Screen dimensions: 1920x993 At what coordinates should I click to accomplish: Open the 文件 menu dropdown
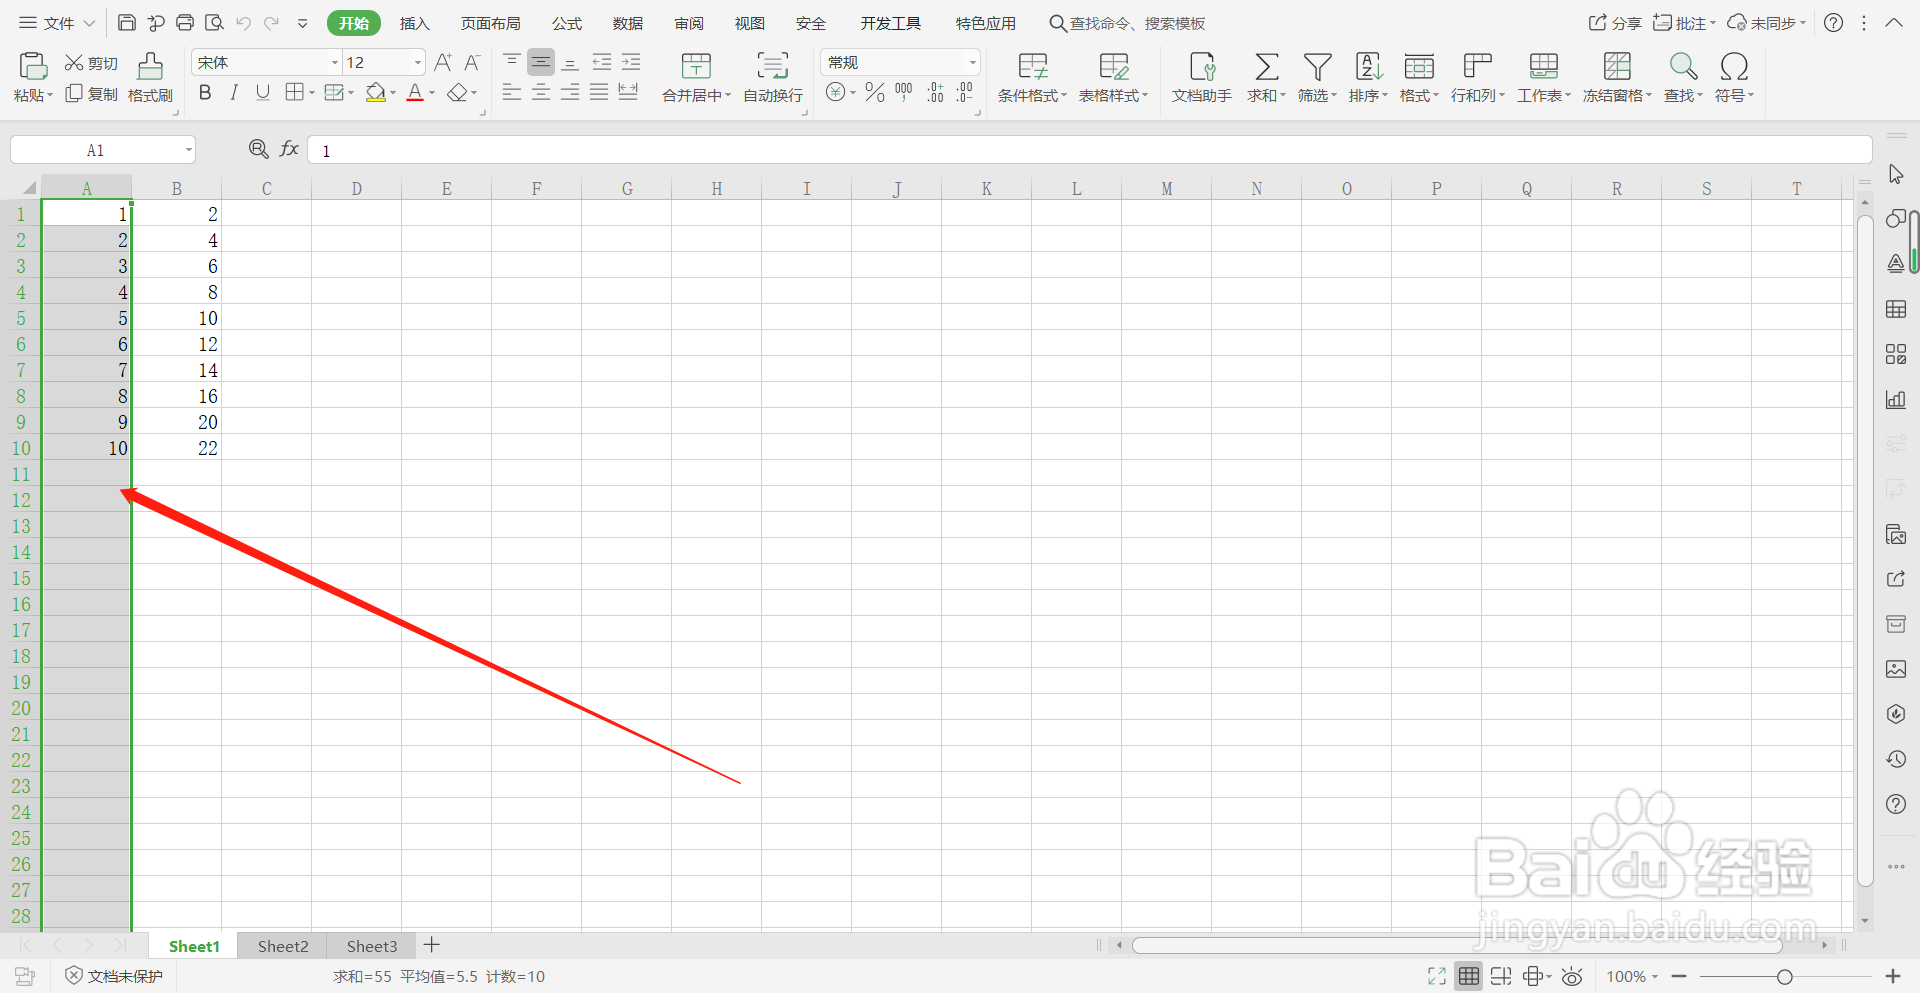click(x=57, y=23)
